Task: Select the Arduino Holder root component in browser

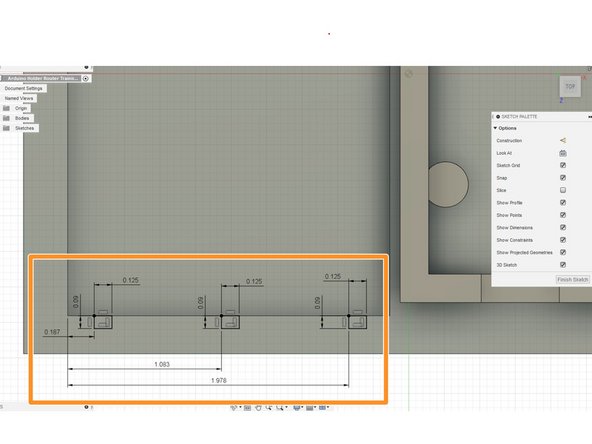Action: point(43,79)
